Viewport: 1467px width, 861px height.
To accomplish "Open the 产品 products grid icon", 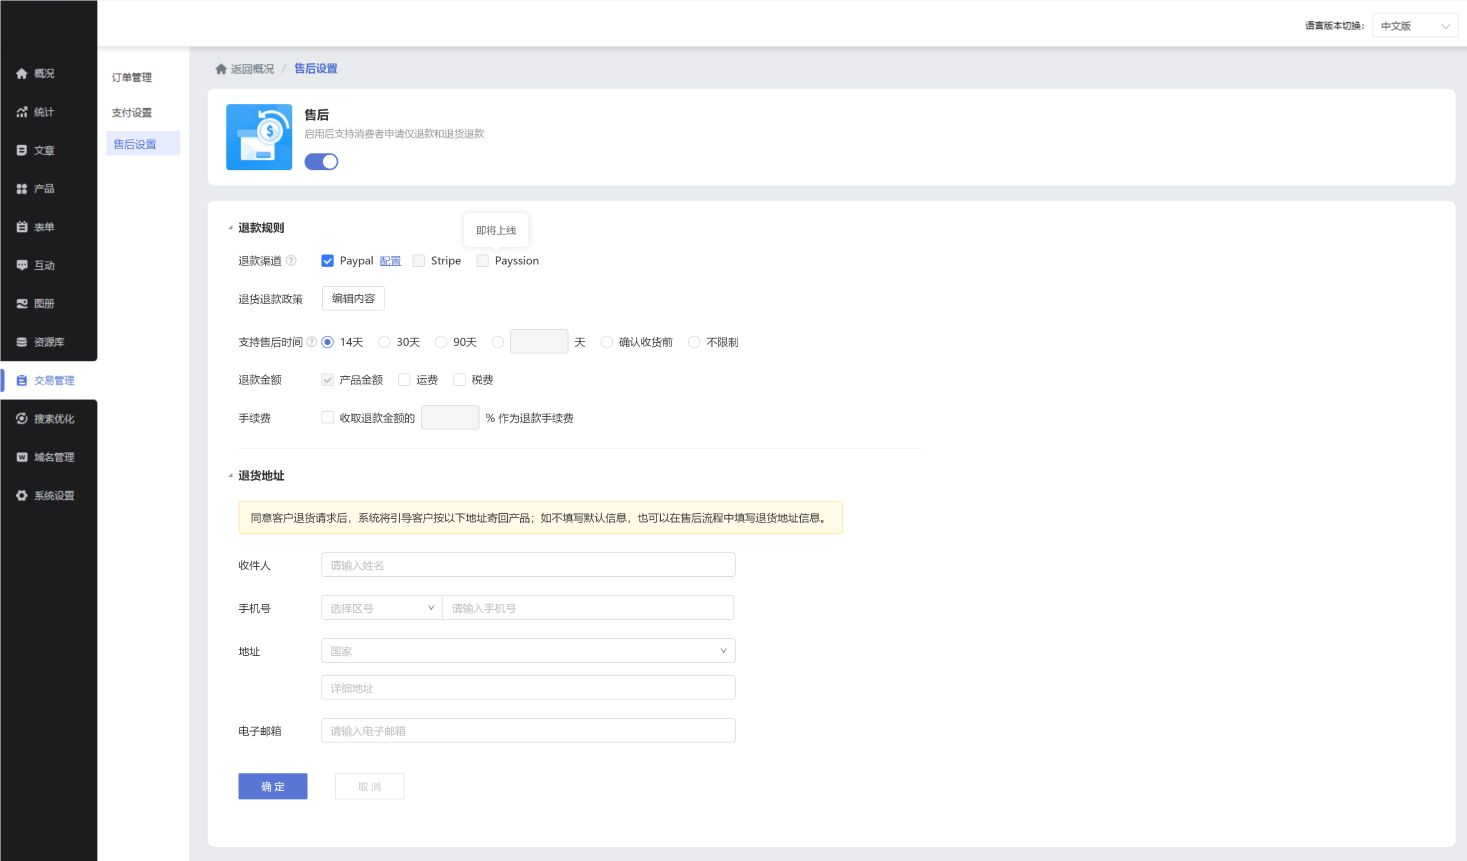I will (x=22, y=189).
